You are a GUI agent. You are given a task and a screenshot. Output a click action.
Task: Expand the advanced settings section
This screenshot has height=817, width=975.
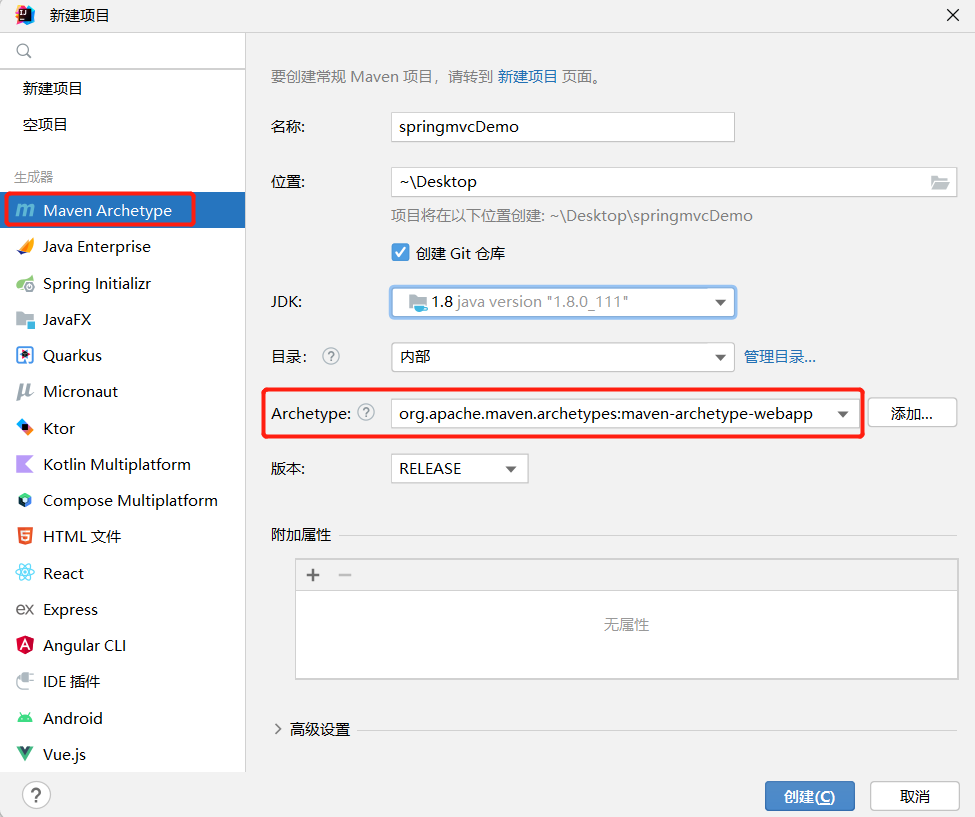[278, 730]
